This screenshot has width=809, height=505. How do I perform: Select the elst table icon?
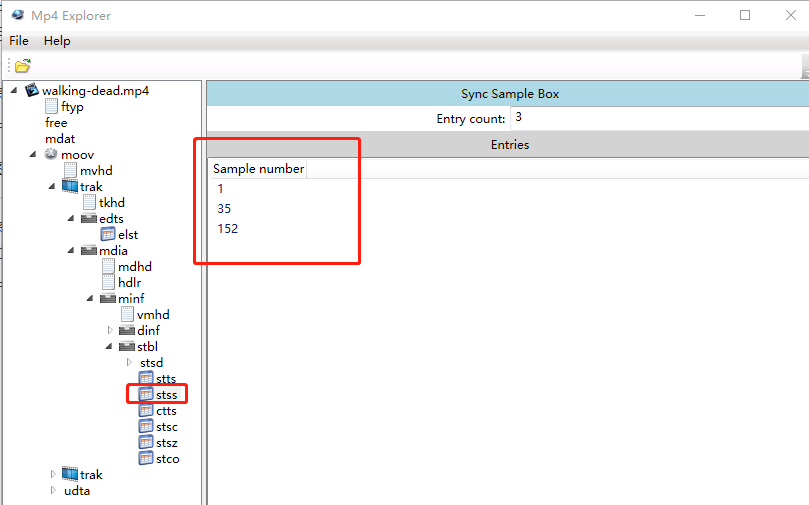(x=108, y=235)
